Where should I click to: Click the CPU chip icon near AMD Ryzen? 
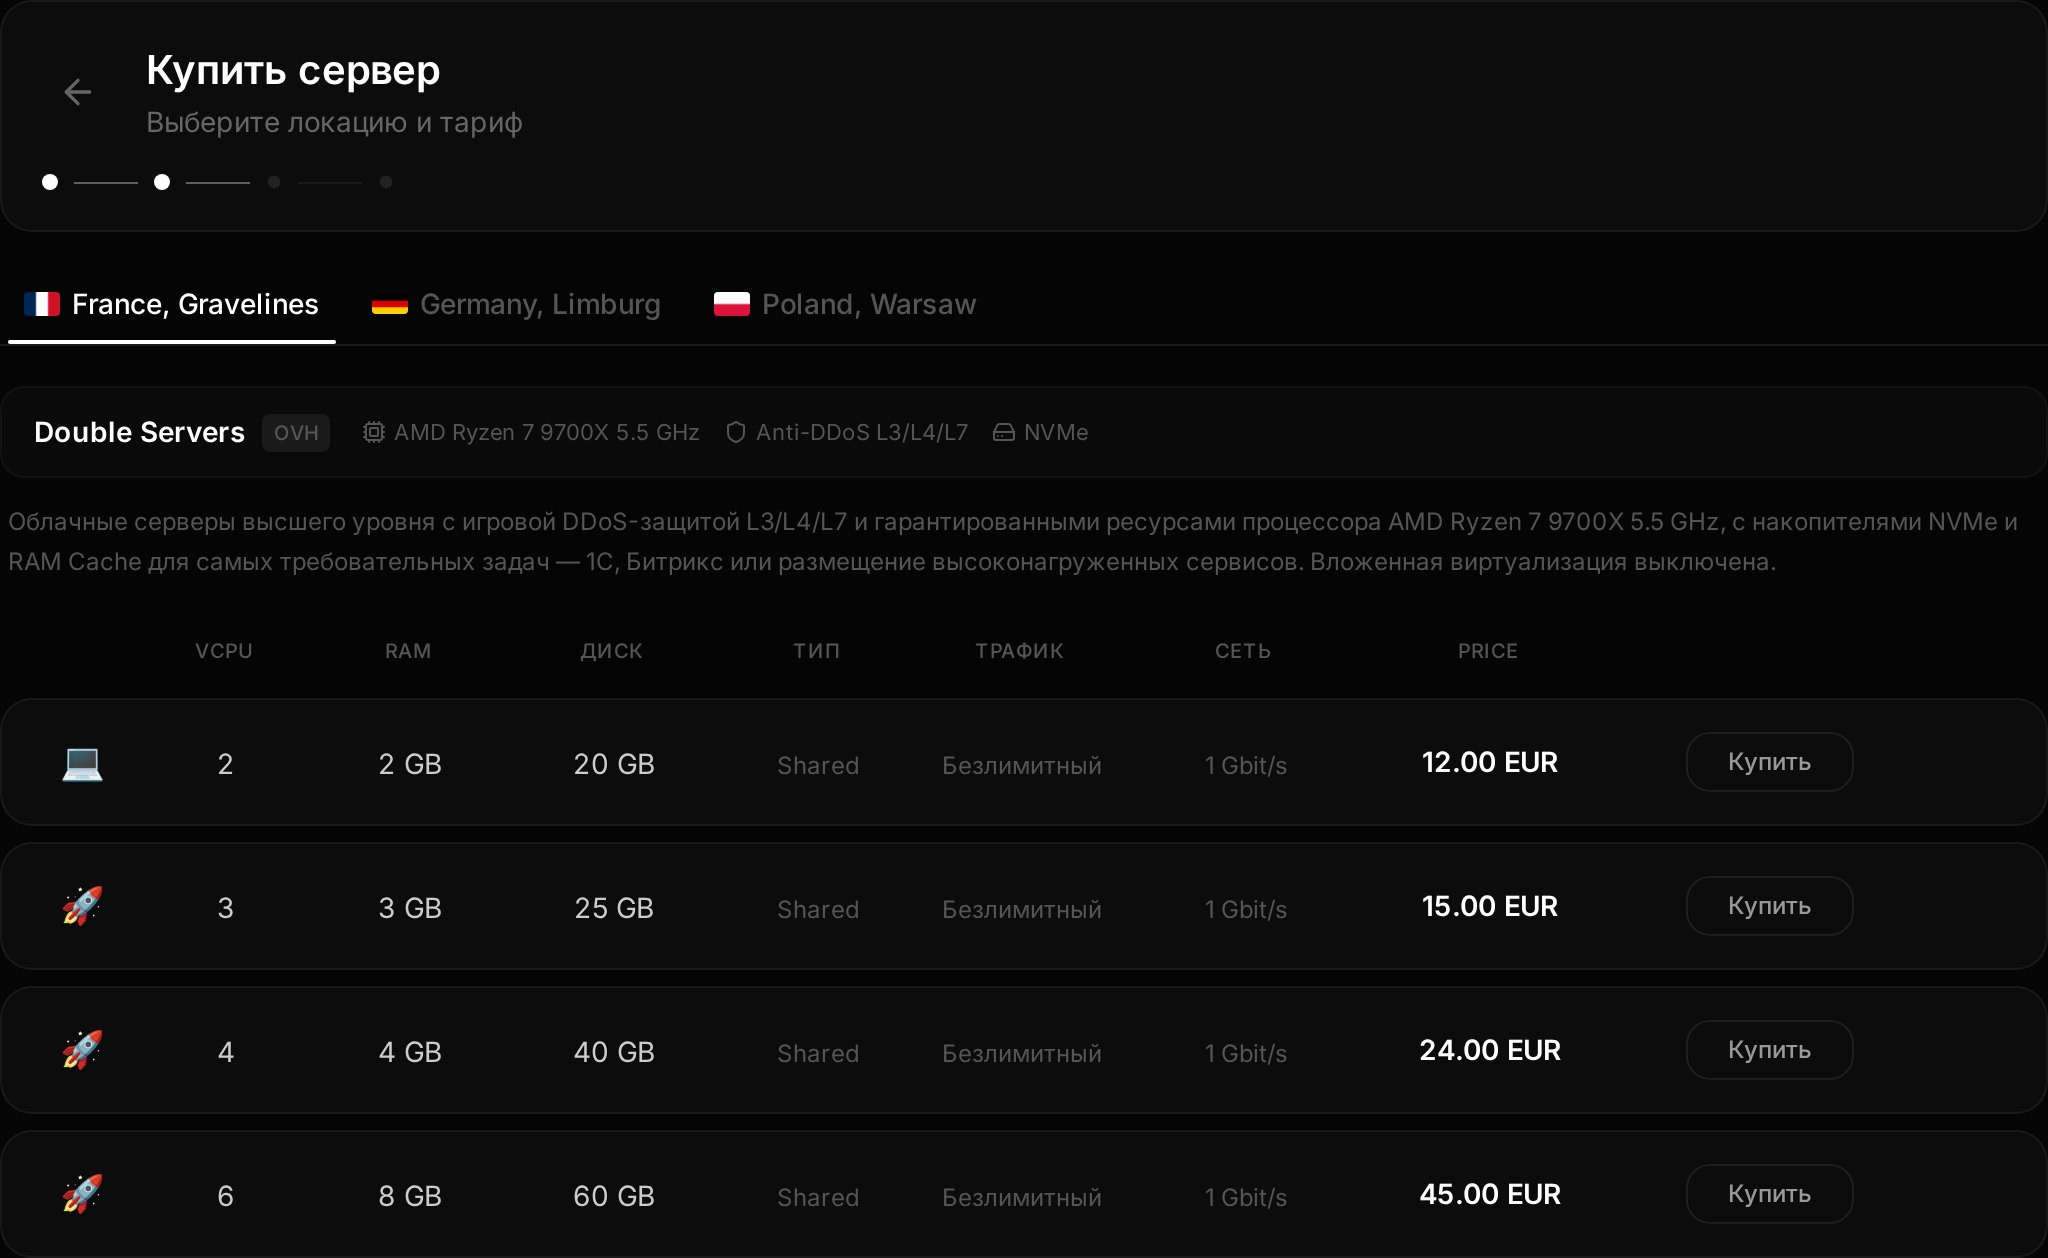click(x=373, y=432)
